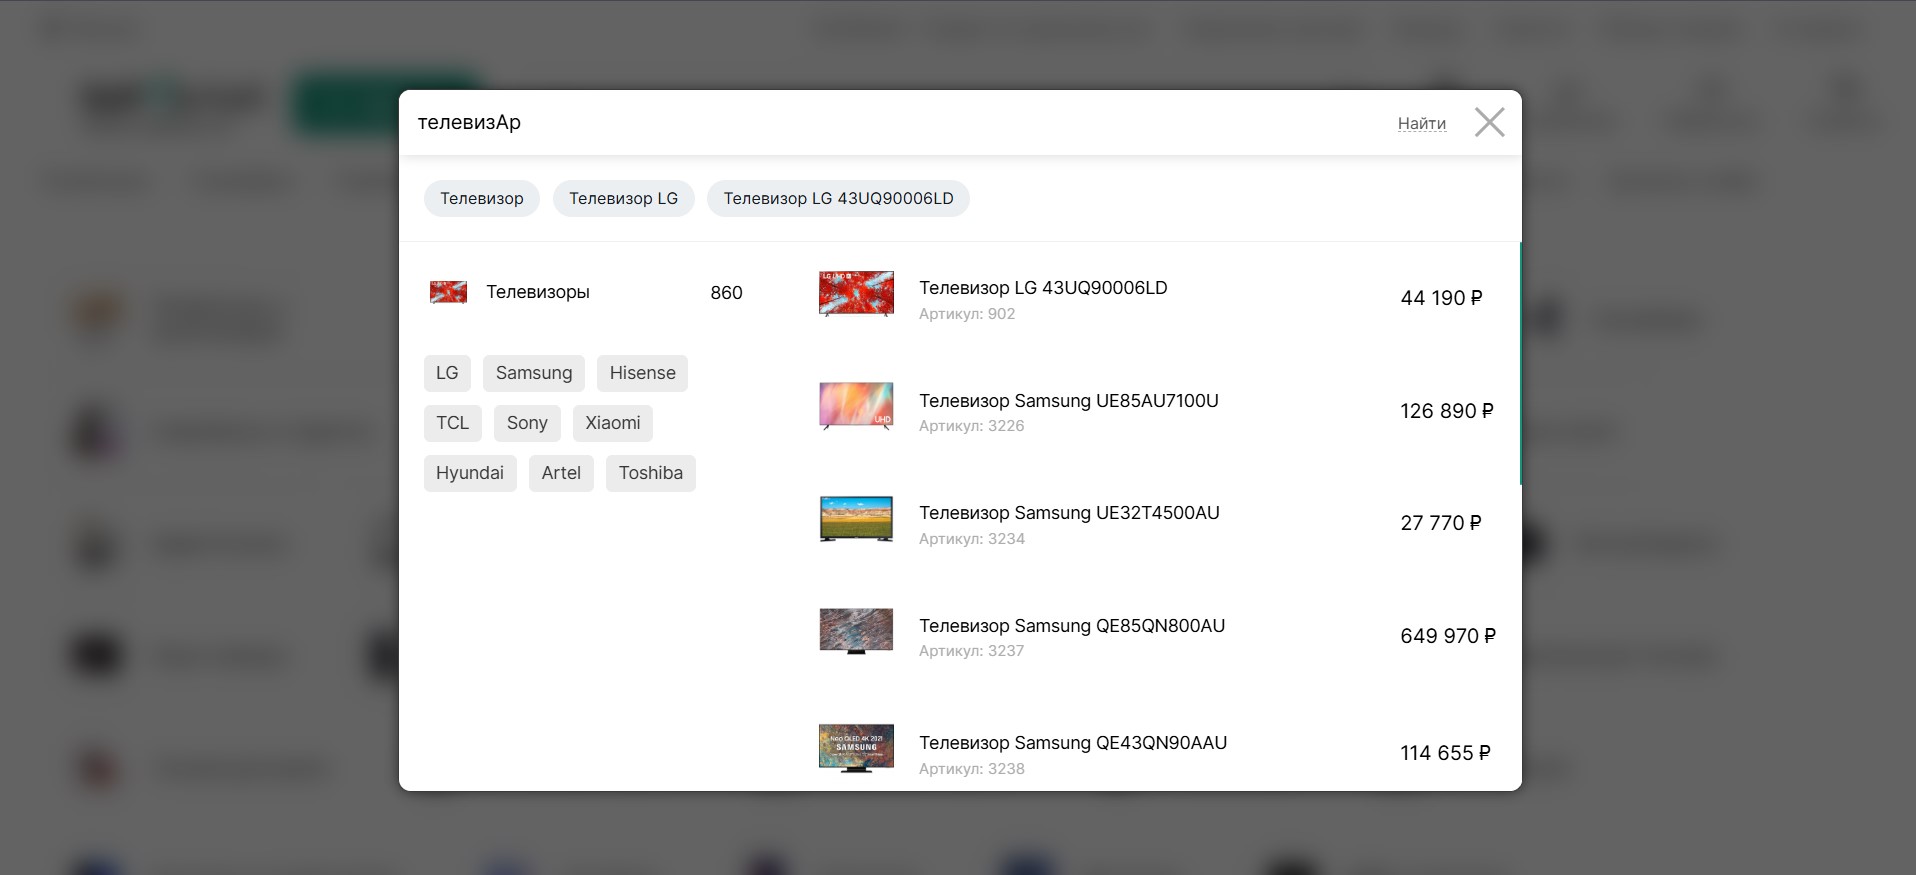1916x875 pixels.
Task: Open Телевизор LG 43UQ90006LD result title
Action: tap(1043, 288)
